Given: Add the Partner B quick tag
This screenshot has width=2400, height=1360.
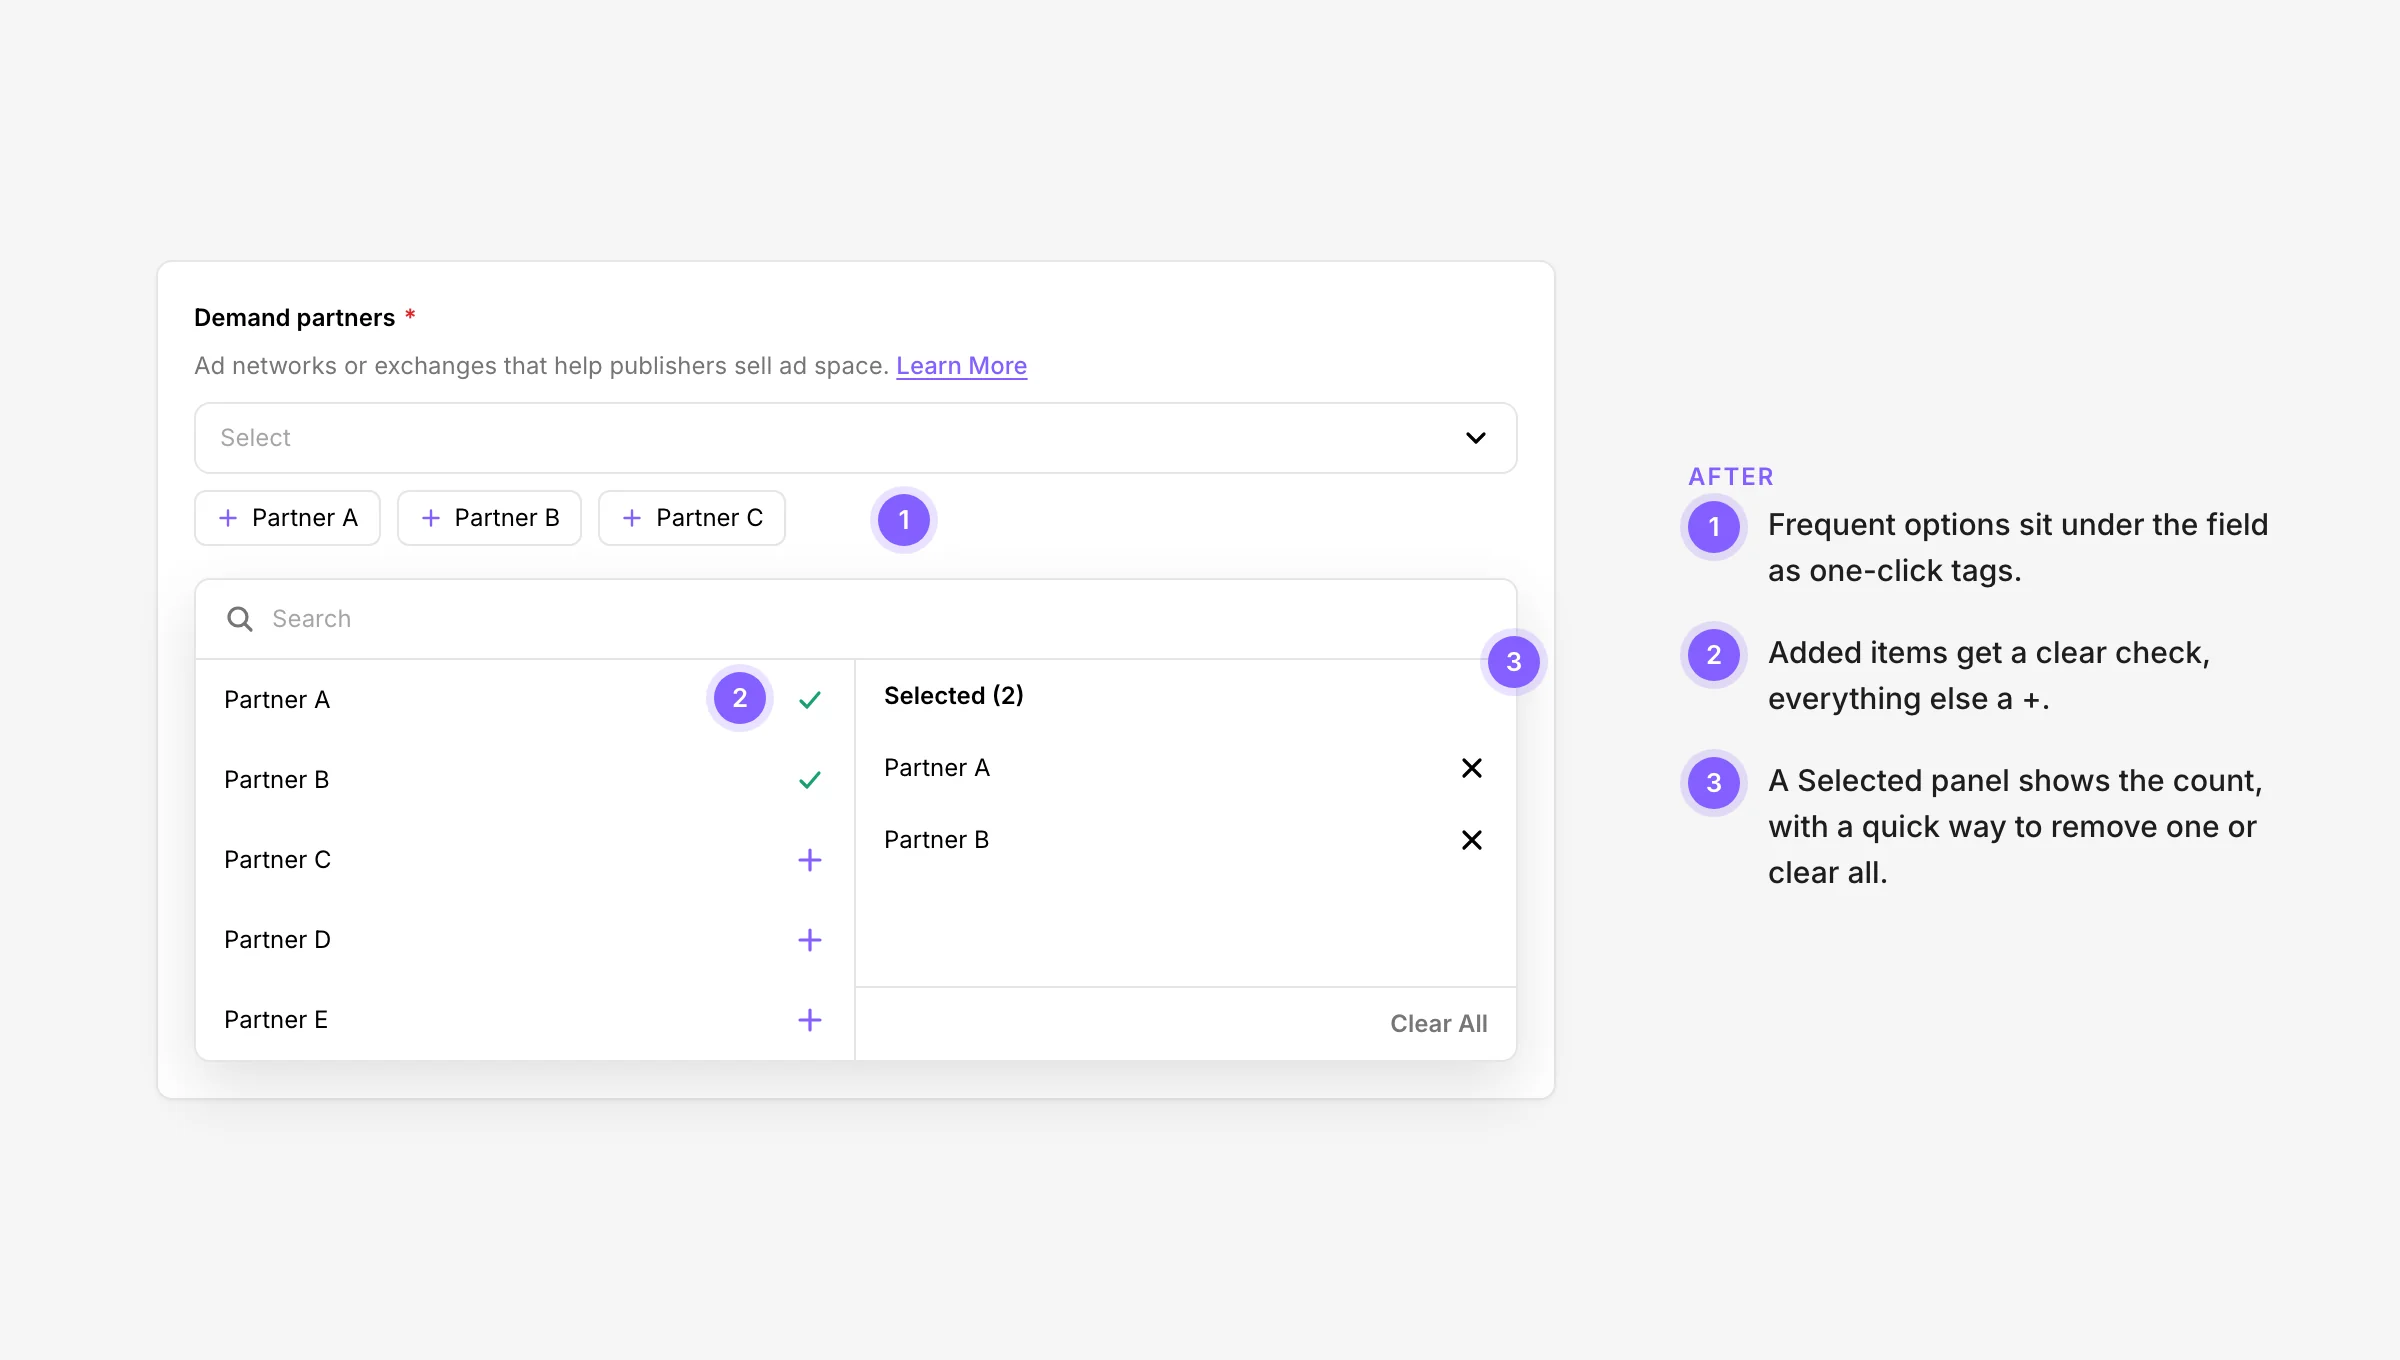Looking at the screenshot, I should coord(489,518).
